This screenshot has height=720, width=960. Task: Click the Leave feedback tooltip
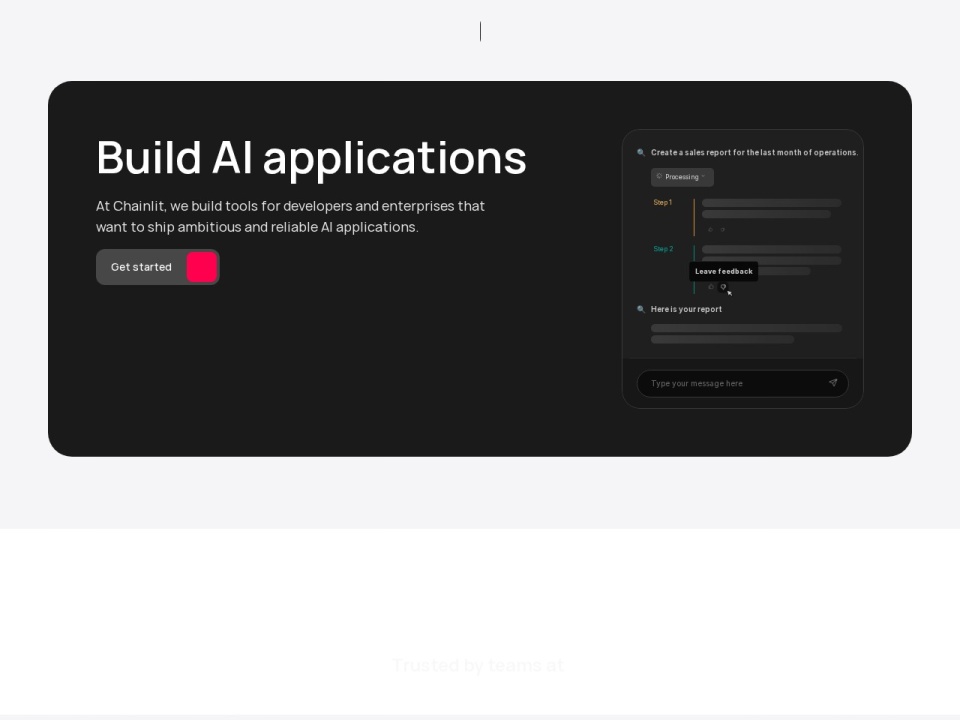tap(724, 271)
